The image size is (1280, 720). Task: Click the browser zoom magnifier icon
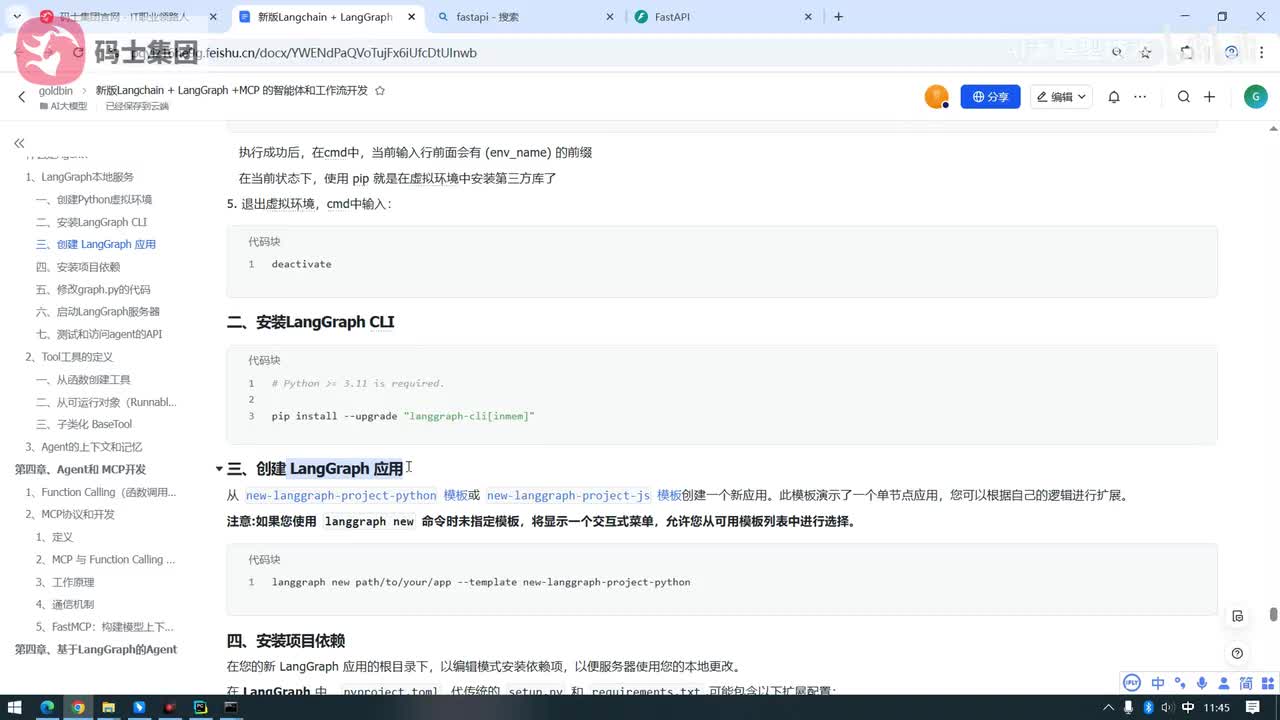point(1117,52)
